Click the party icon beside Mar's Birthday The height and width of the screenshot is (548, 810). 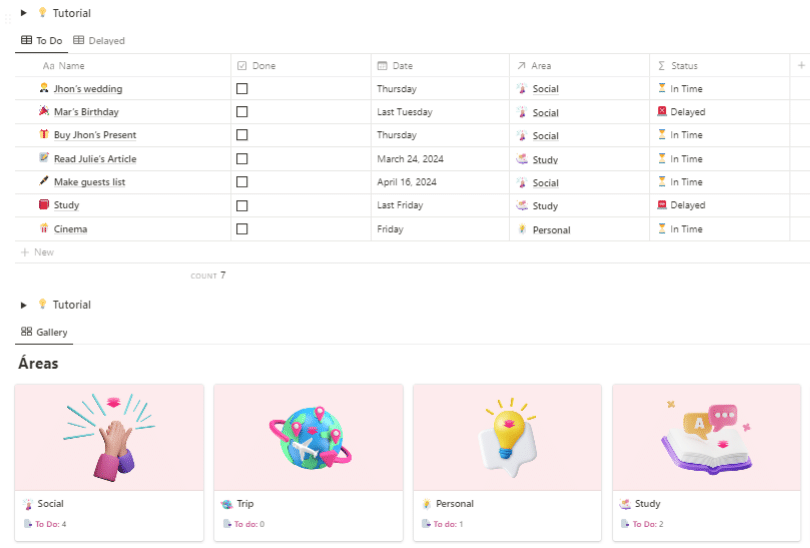coord(44,112)
